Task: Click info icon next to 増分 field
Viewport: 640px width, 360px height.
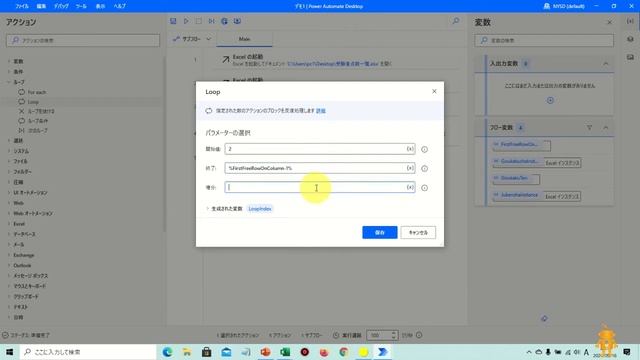Action: pyautogui.click(x=424, y=188)
